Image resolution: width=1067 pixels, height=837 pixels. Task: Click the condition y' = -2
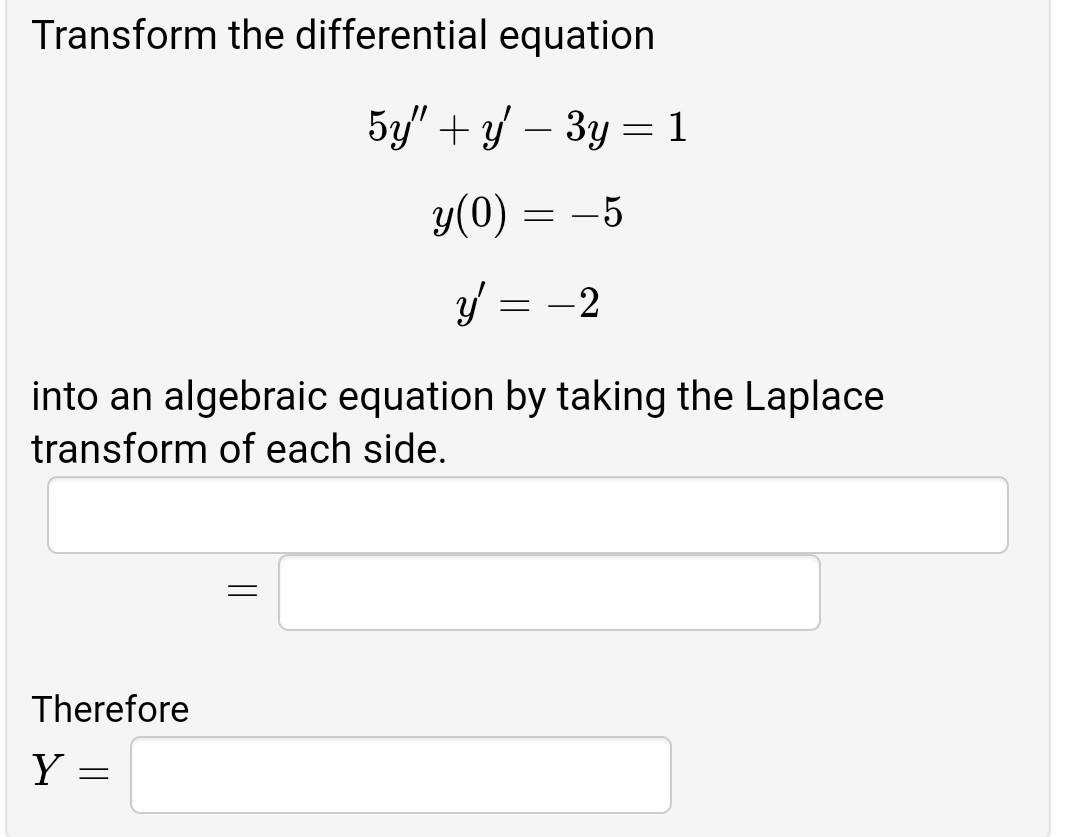528,303
